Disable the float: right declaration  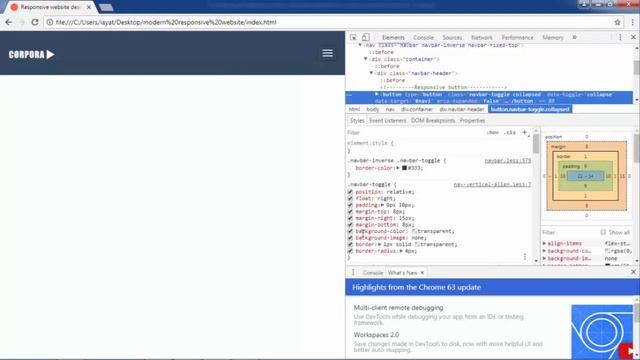(350, 198)
